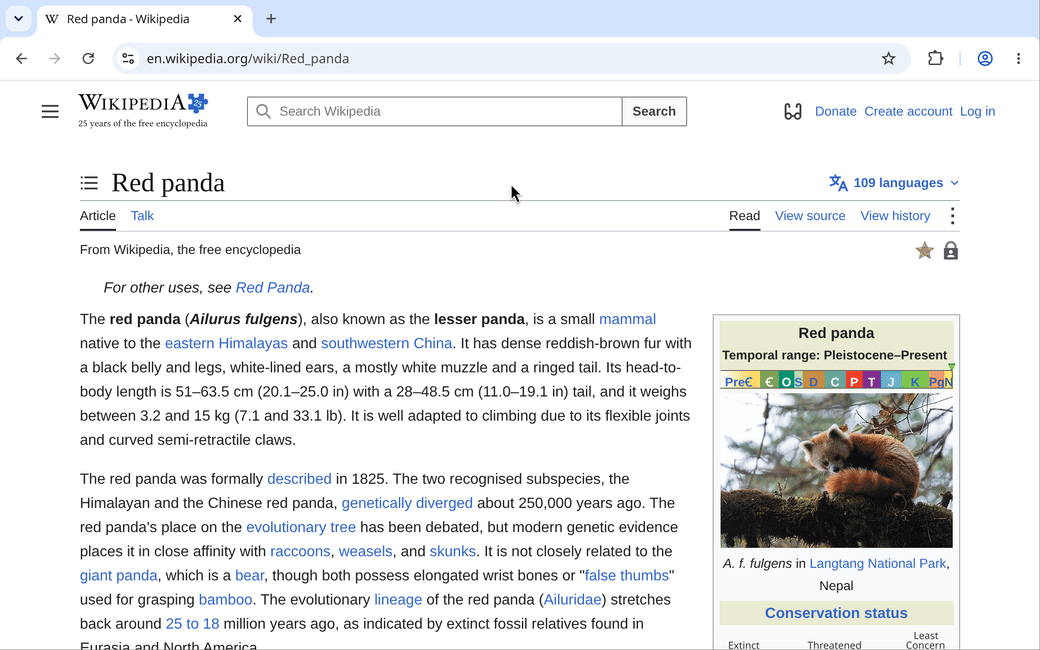Click the Conservation status heading link
1040x650 pixels.
click(x=836, y=613)
